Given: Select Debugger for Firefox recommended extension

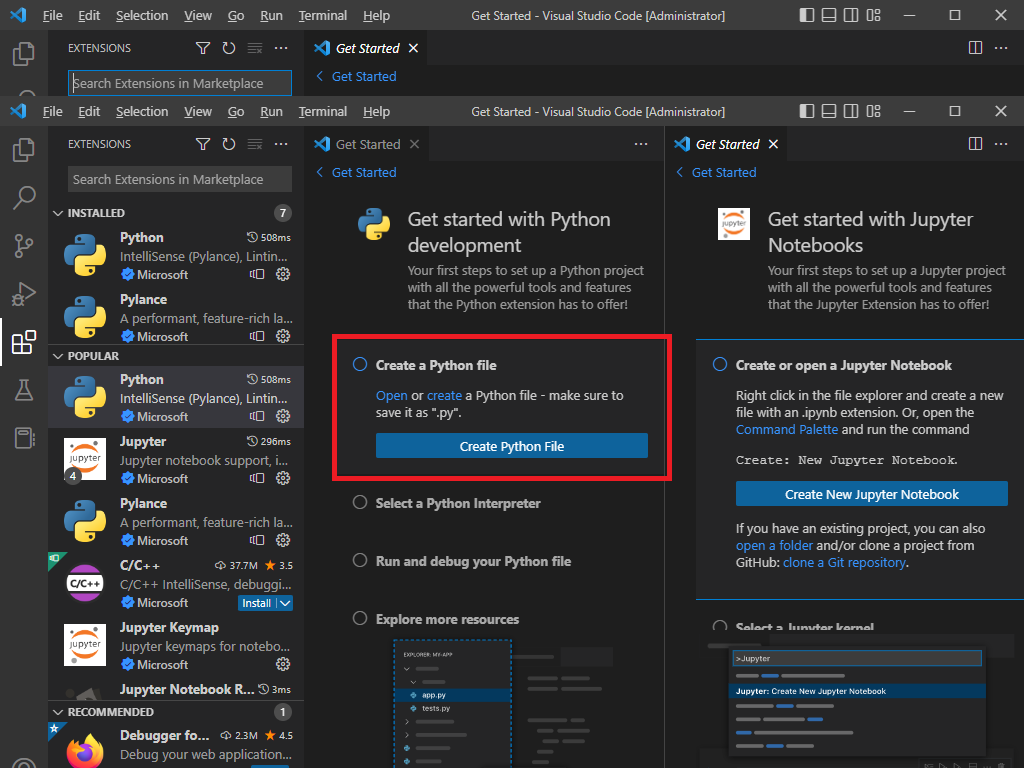Looking at the screenshot, I should tap(176, 746).
